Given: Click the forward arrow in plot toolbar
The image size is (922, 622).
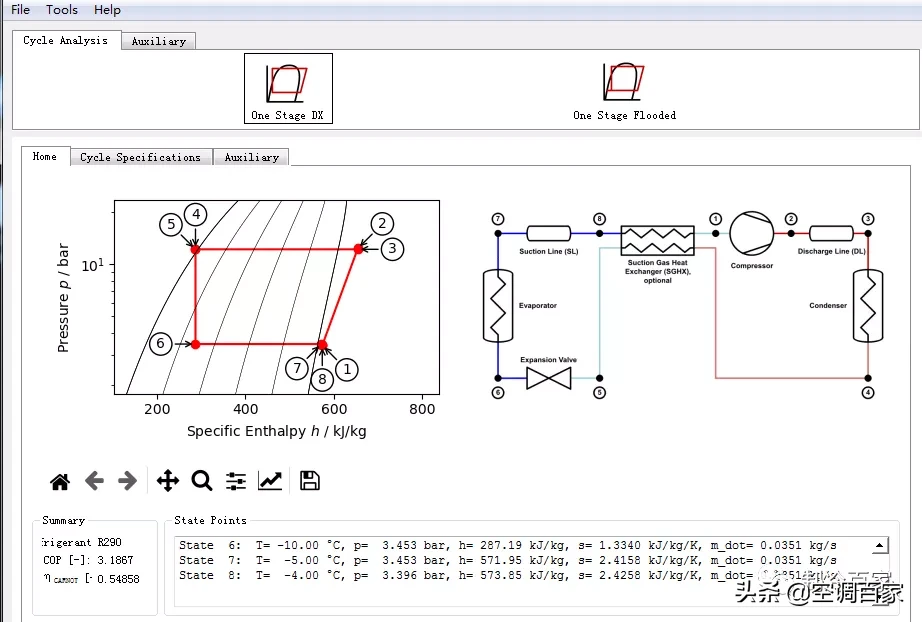Looking at the screenshot, I should click(127, 481).
